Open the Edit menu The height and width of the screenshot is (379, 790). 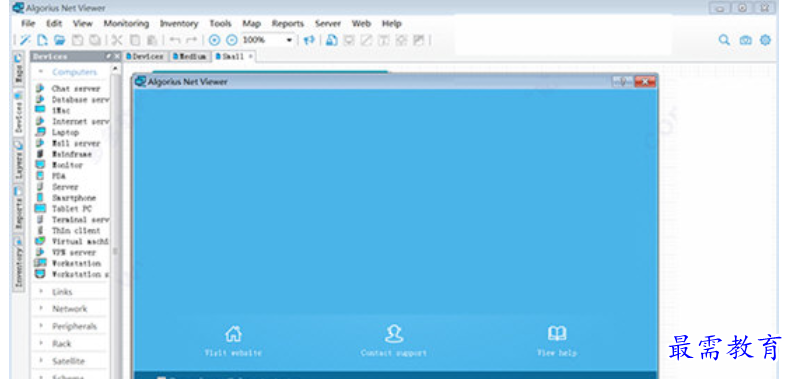point(54,23)
